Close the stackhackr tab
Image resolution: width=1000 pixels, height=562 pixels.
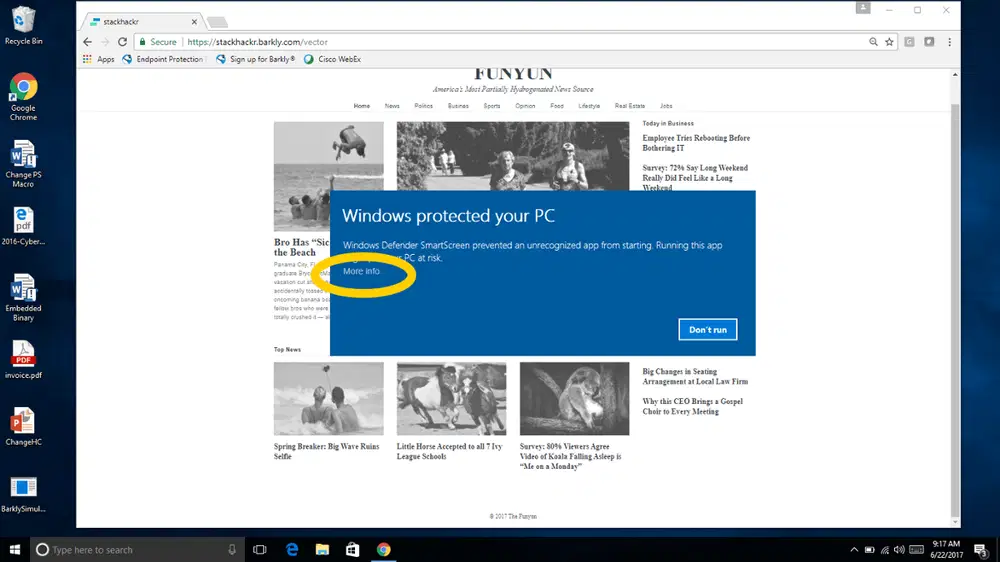coord(194,22)
